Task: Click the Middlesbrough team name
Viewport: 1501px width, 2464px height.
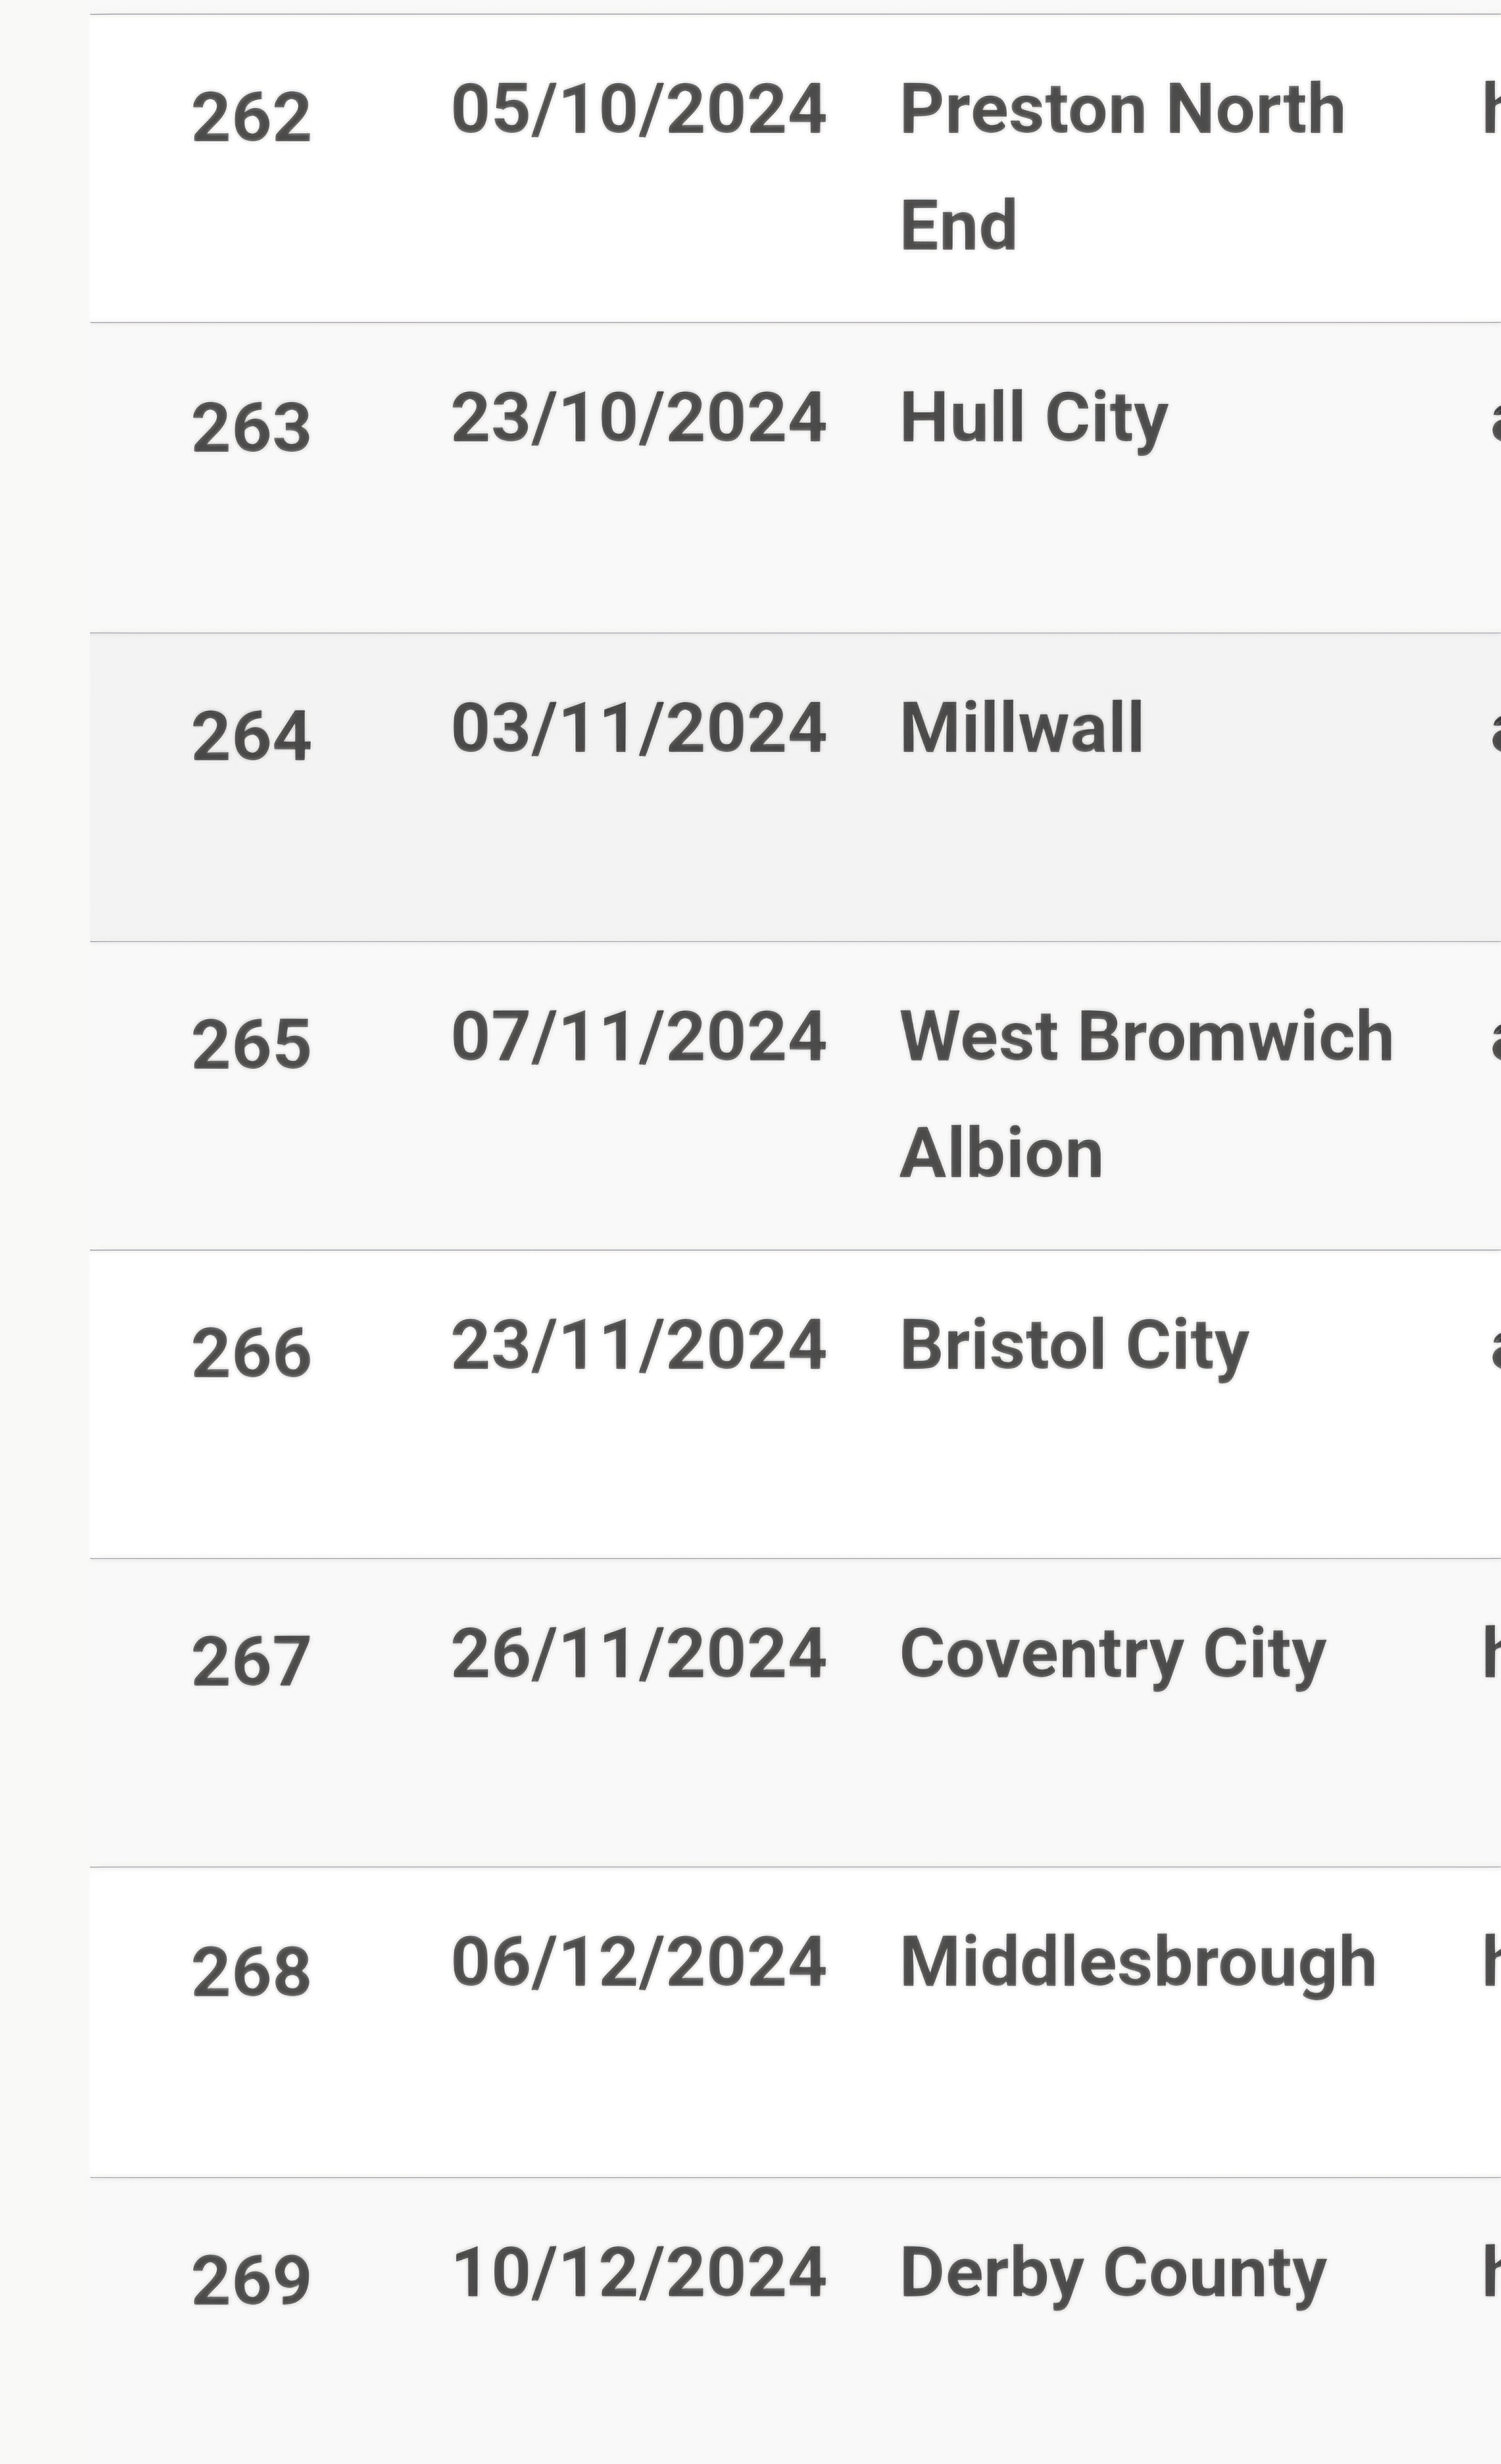Action: click(1138, 1962)
